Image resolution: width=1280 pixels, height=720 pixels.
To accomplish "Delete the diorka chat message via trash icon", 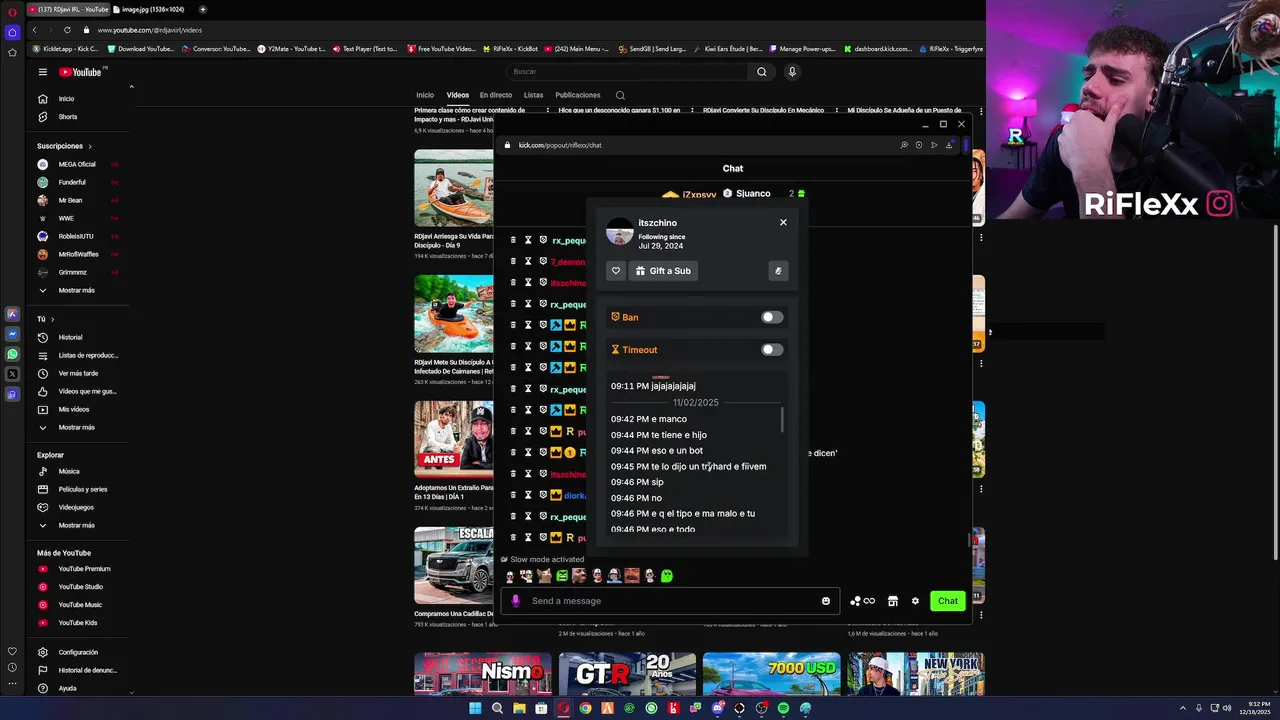I will tap(513, 495).
